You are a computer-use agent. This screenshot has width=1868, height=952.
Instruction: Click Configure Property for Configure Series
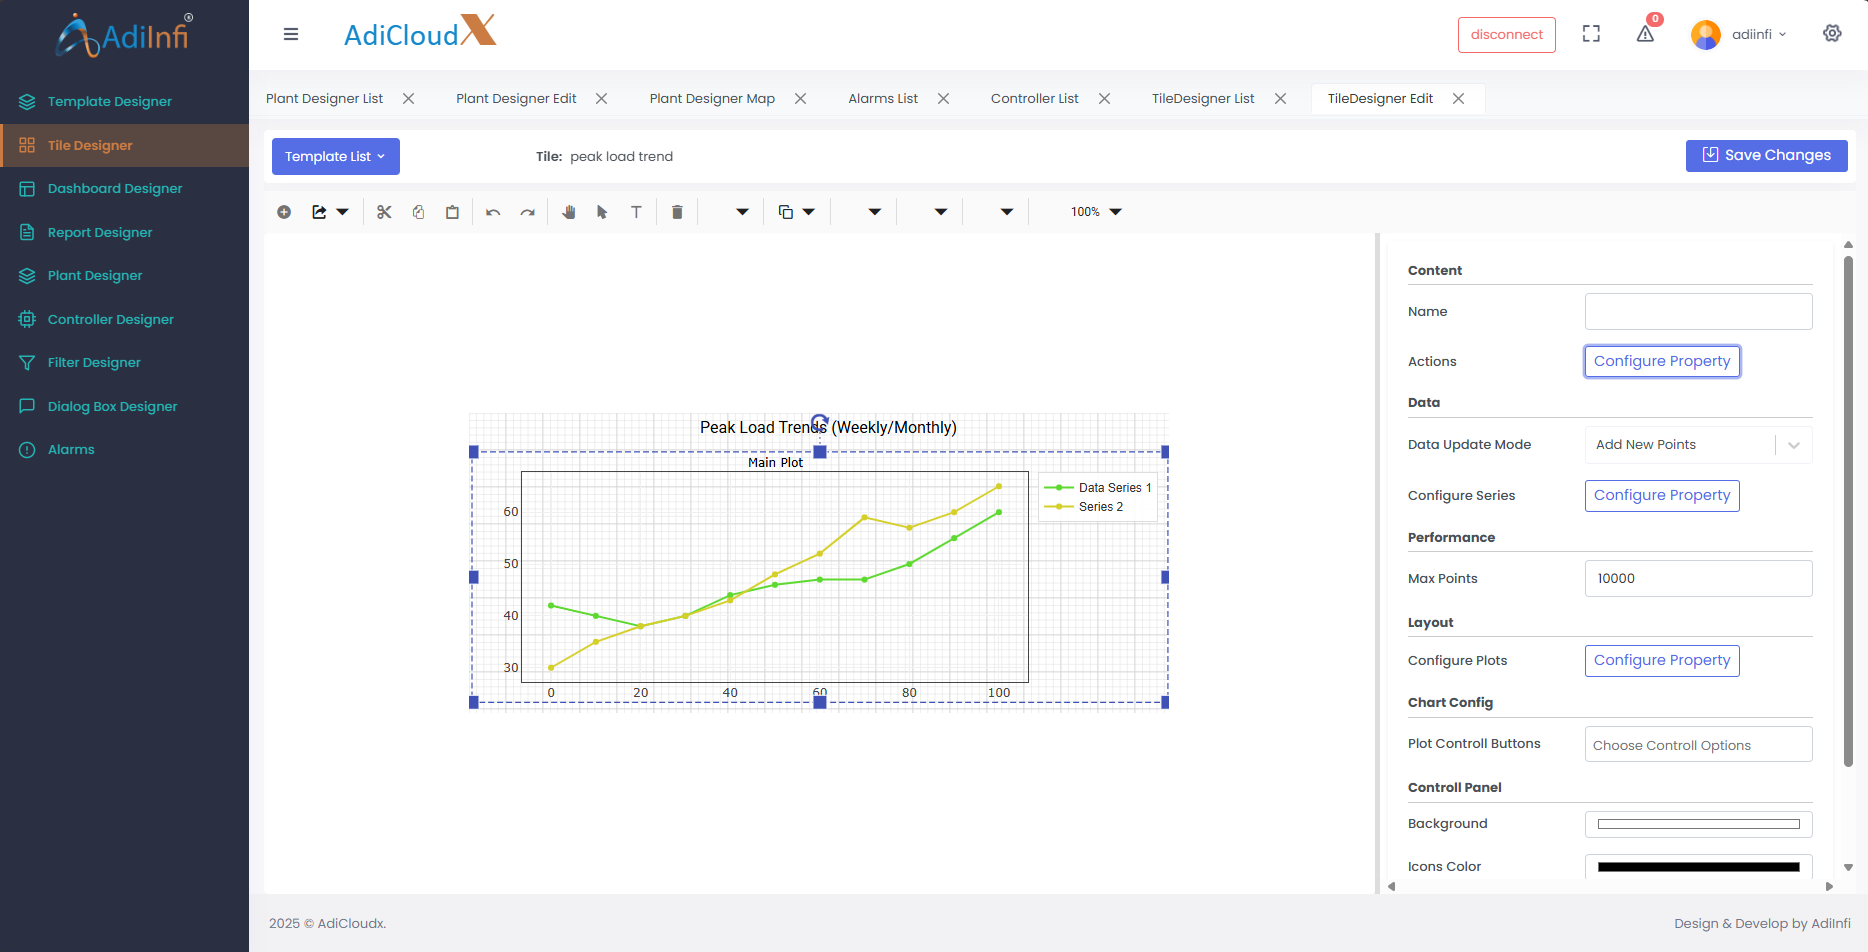click(1662, 495)
